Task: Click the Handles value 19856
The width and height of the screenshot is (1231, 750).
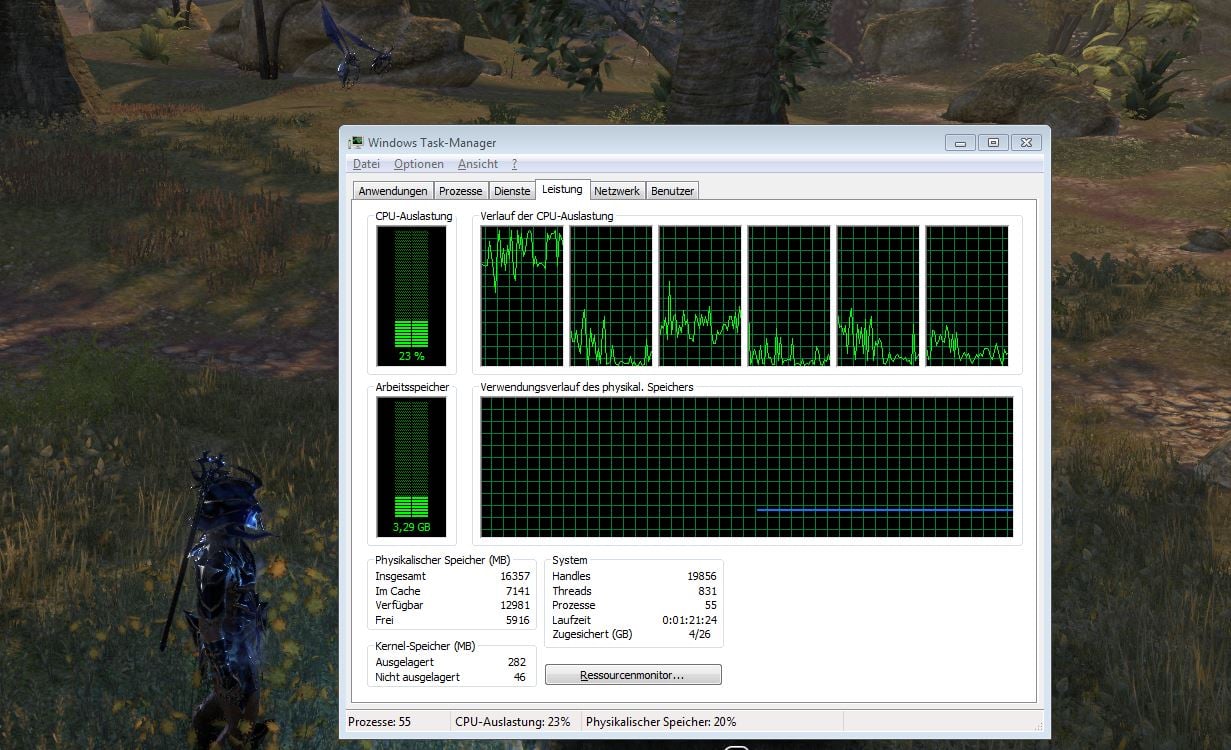Action: [x=701, y=576]
